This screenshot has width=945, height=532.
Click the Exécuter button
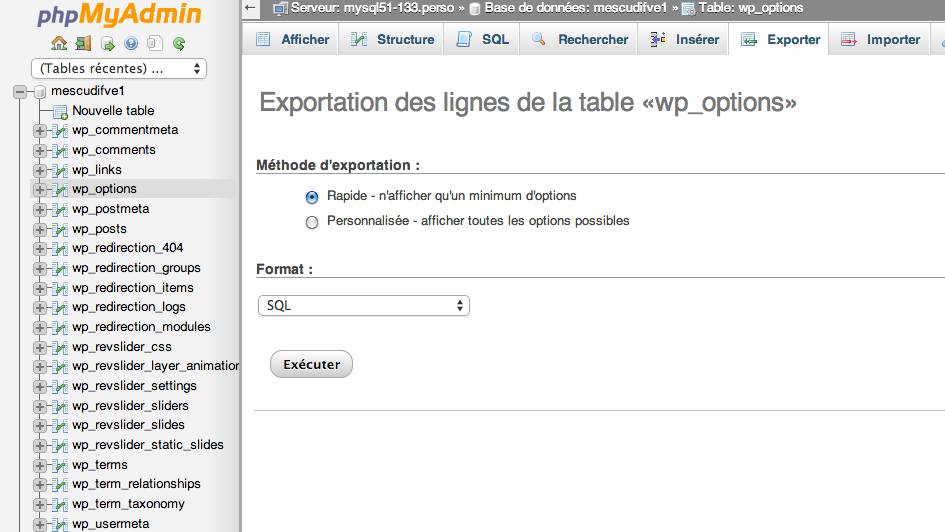click(x=312, y=365)
